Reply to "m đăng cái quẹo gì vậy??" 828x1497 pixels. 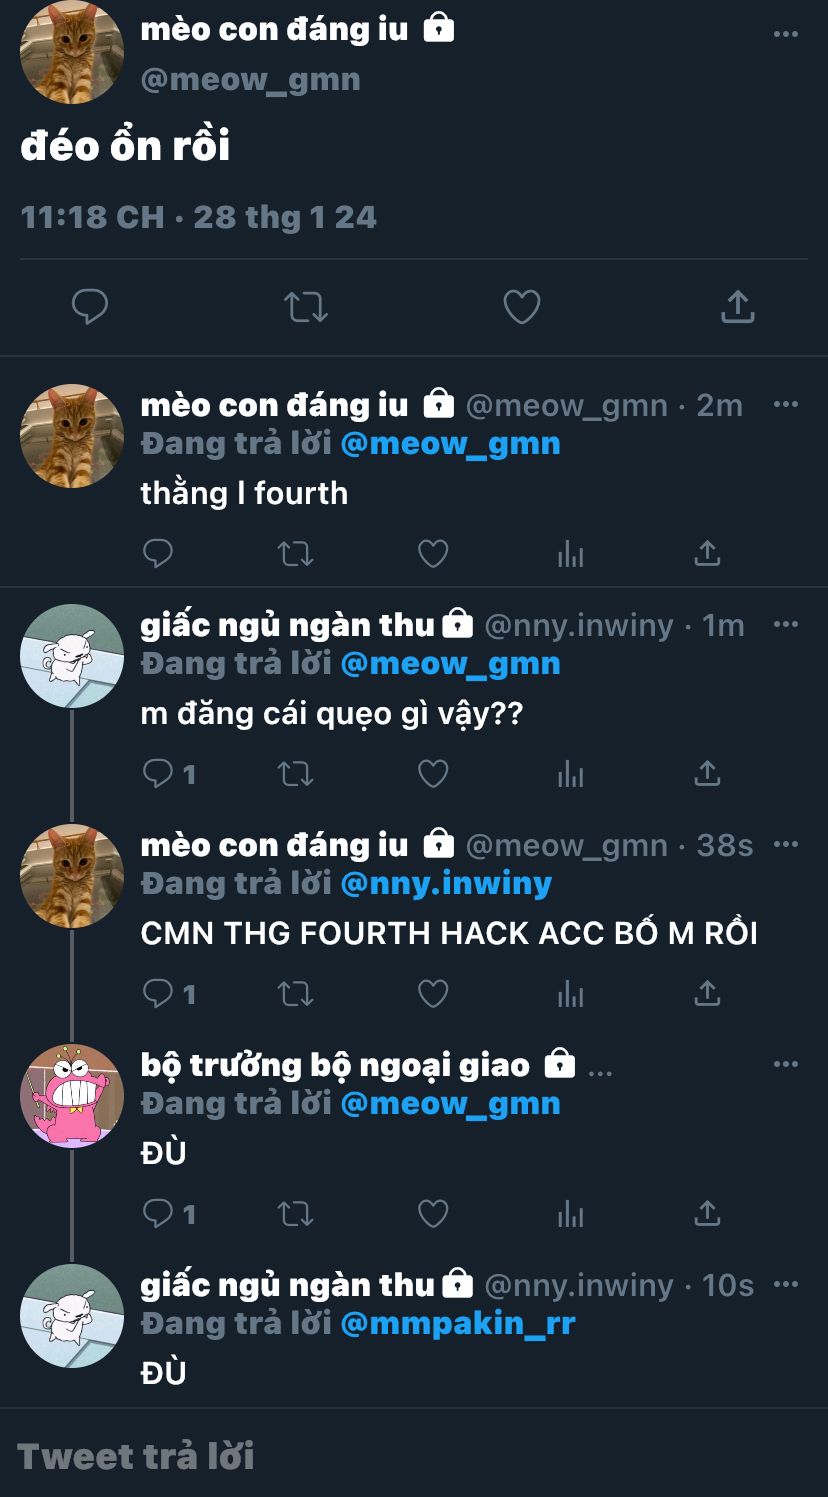point(158,773)
